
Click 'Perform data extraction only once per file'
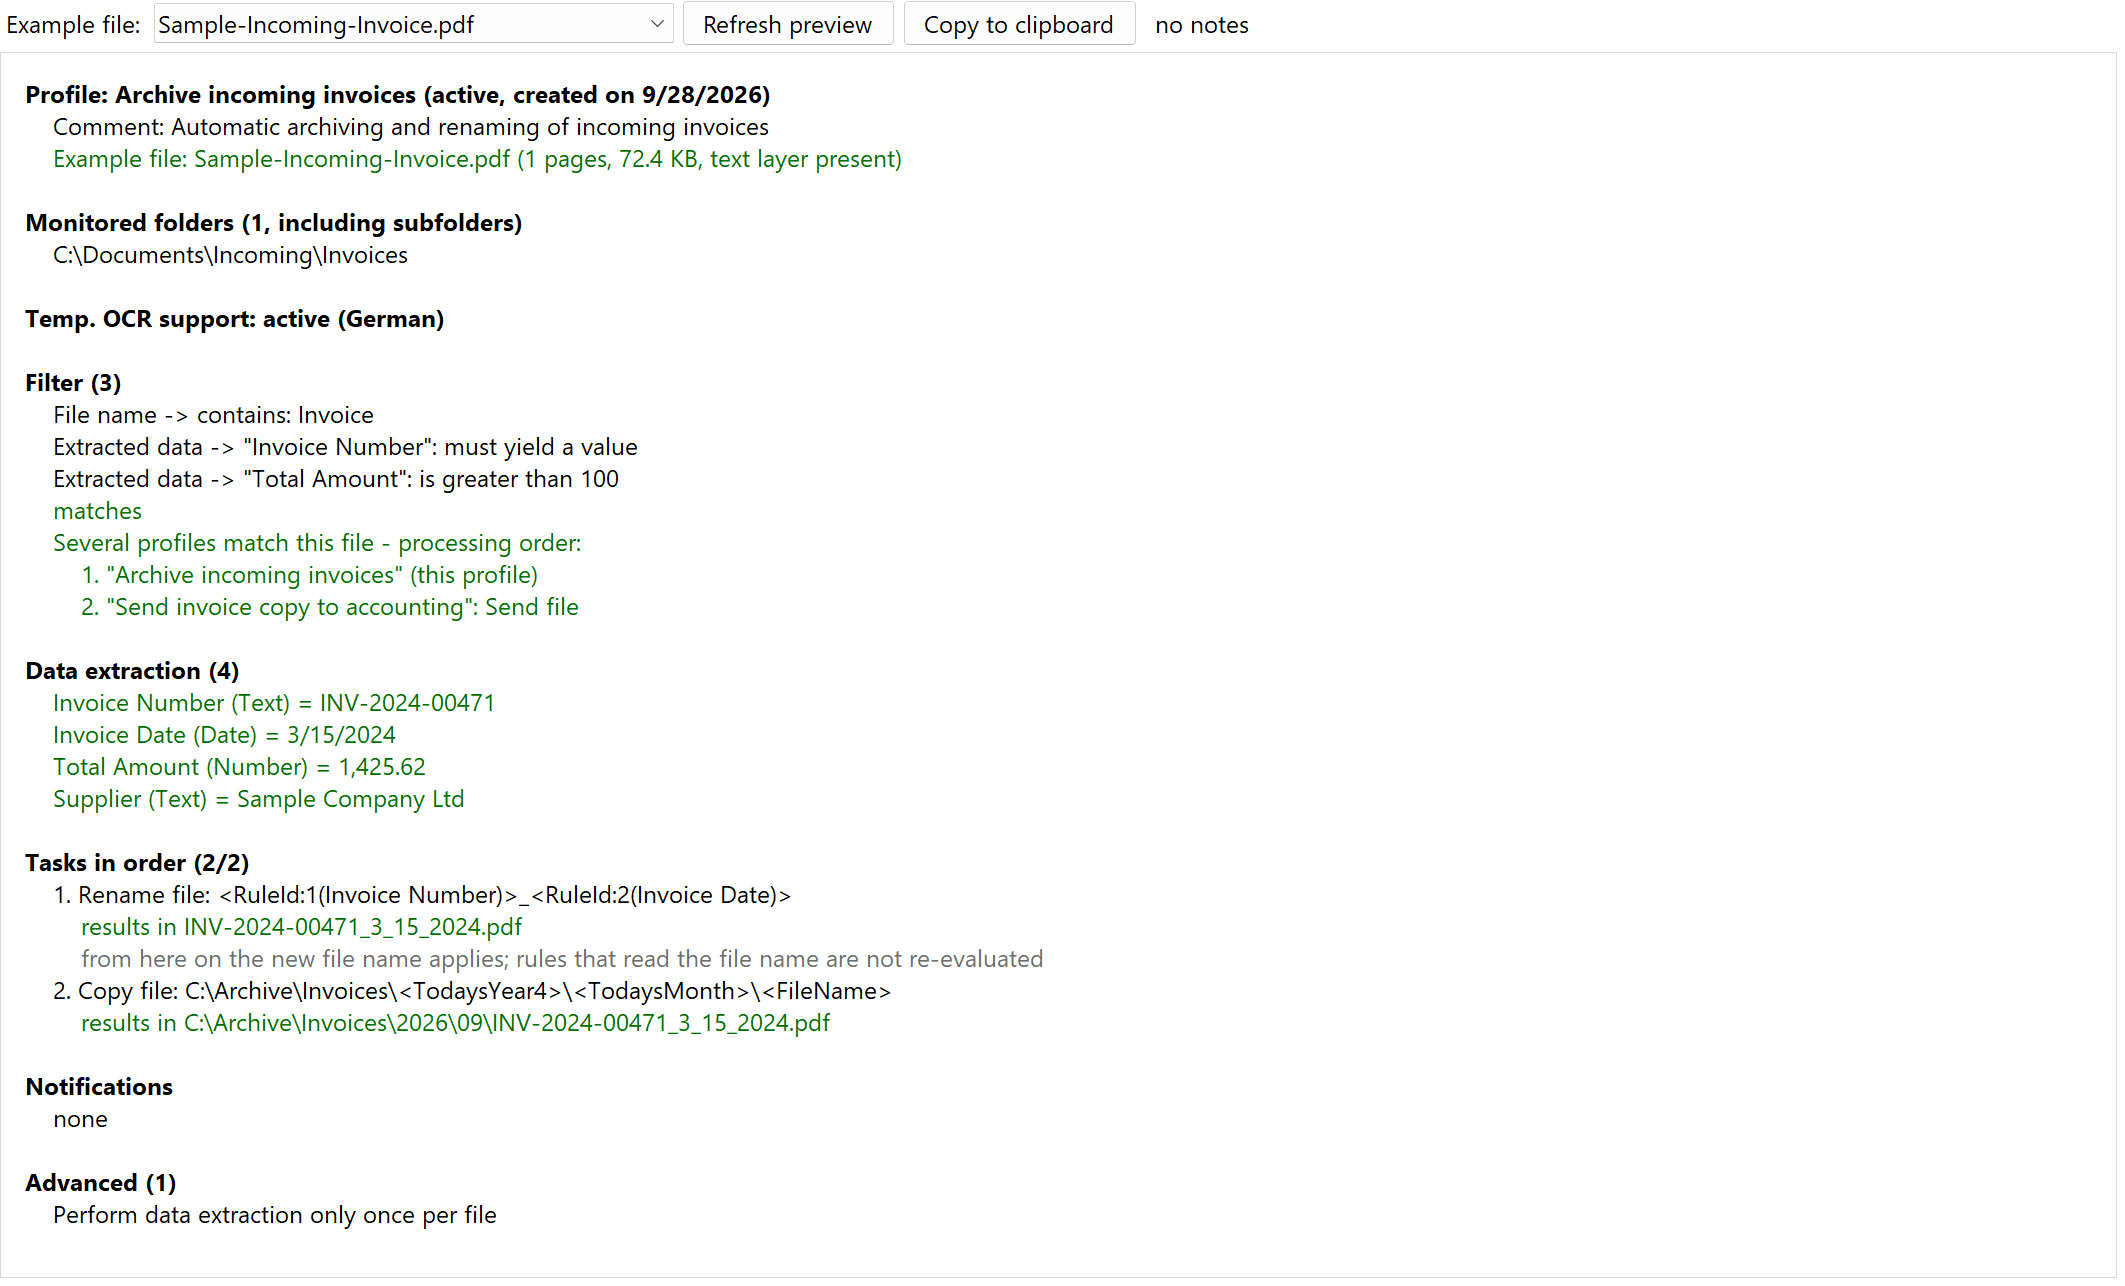click(x=275, y=1215)
